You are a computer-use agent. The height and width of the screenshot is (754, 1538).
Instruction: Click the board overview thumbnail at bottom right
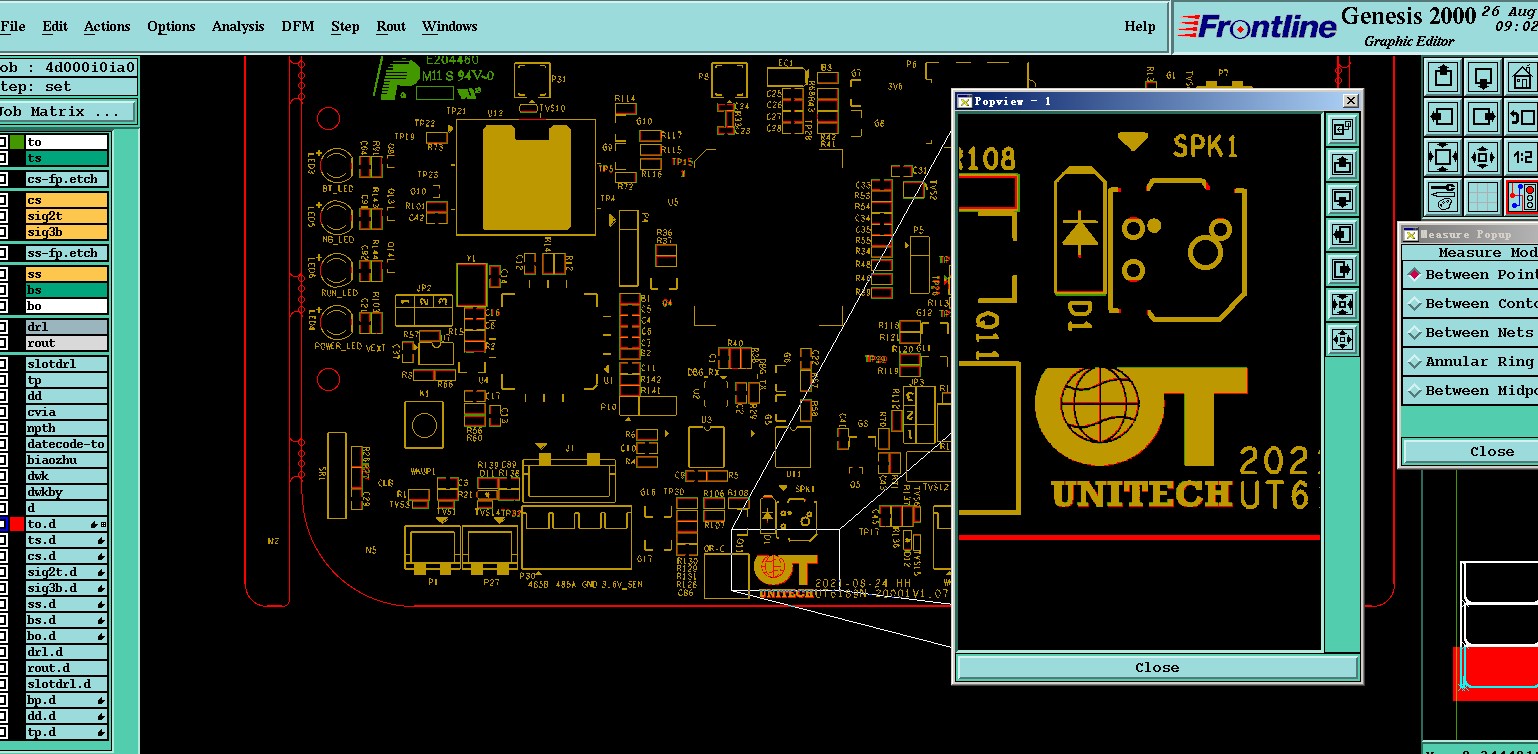[1497, 630]
